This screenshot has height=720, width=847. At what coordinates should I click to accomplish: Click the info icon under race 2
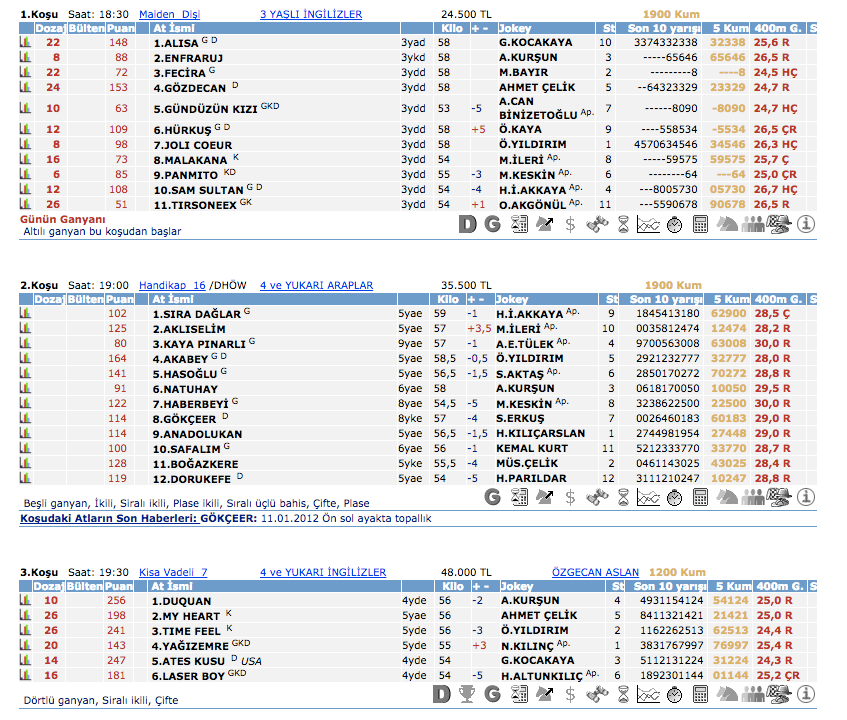[x=806, y=495]
